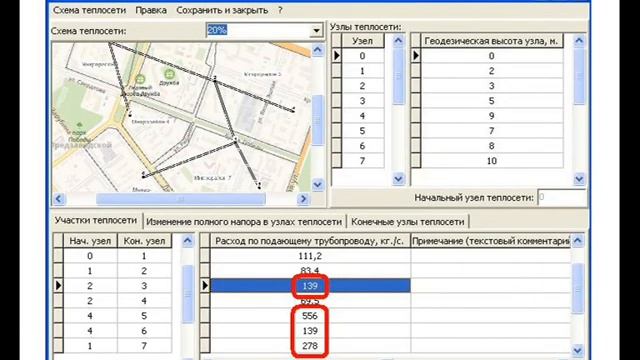
Task: Click flow rate cell 556
Action: pyautogui.click(x=310, y=316)
